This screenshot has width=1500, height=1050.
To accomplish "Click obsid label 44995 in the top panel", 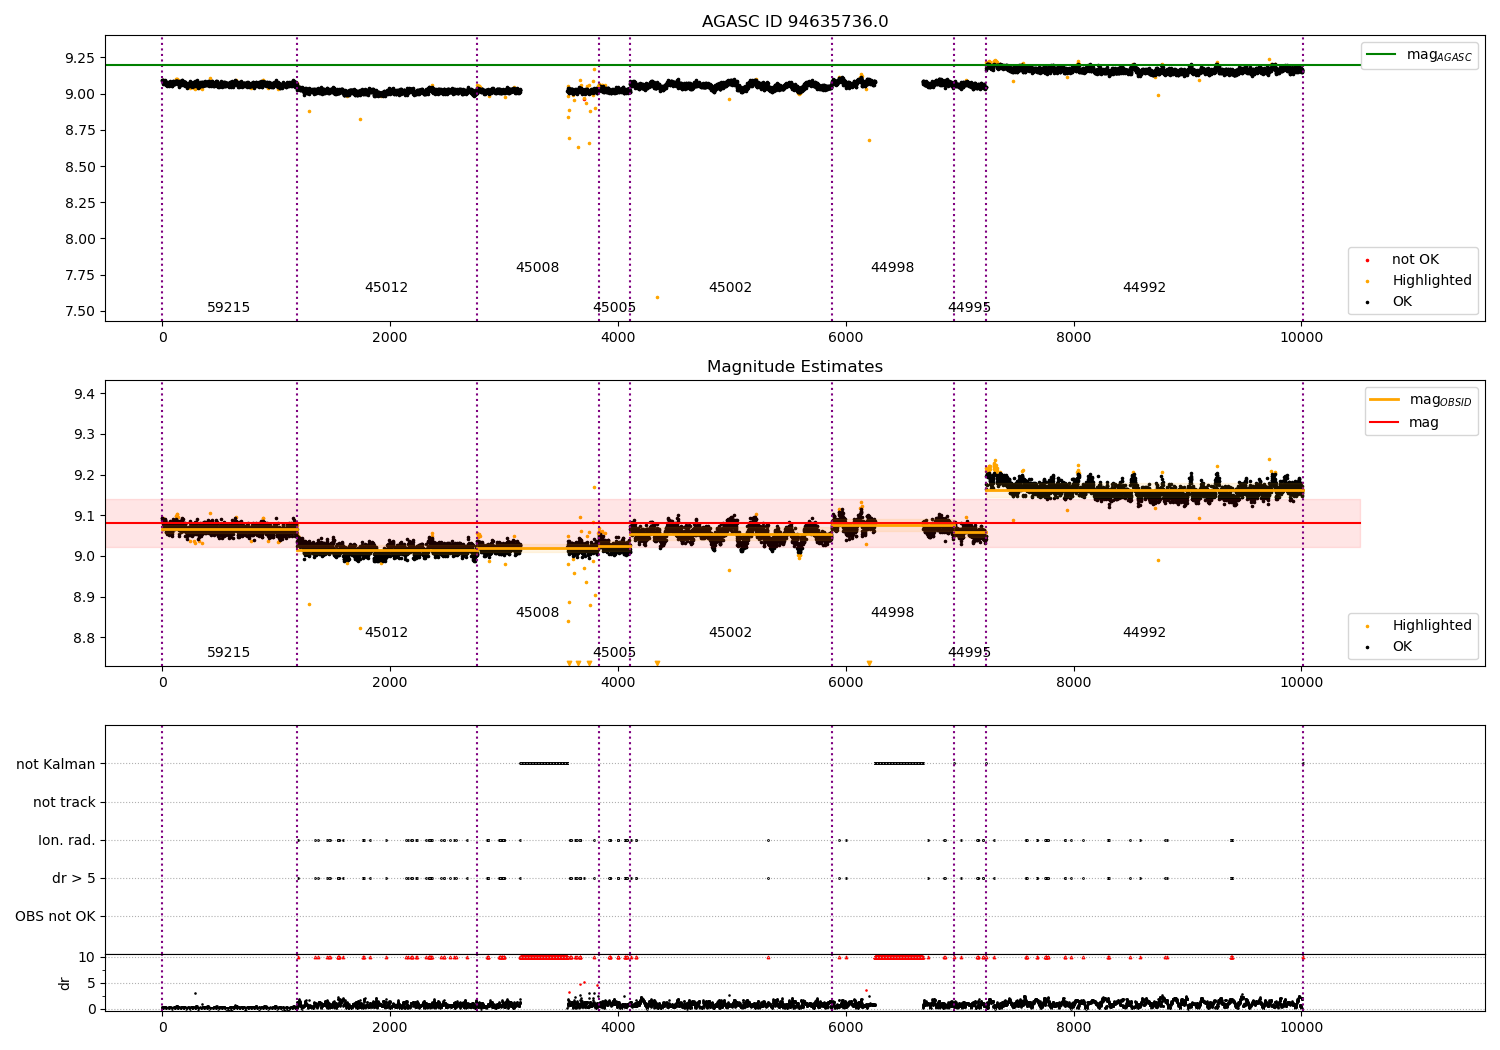I will coord(969,308).
